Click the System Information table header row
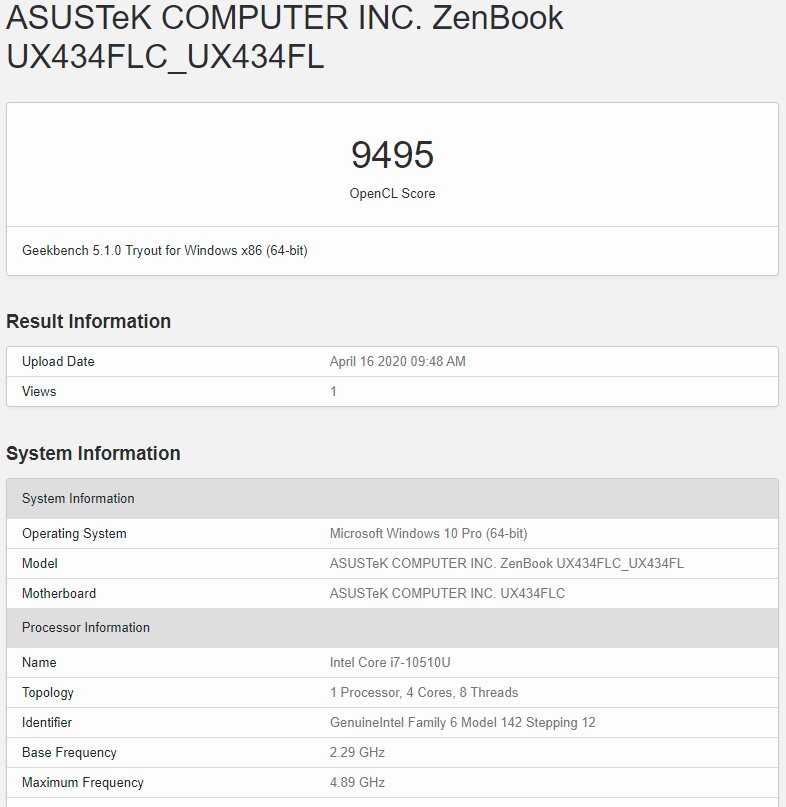The width and height of the screenshot is (786, 807). (x=392, y=498)
